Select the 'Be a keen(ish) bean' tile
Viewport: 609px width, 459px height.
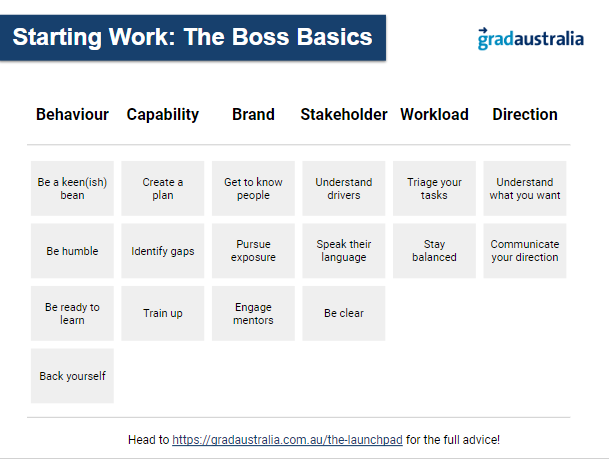tap(72, 188)
